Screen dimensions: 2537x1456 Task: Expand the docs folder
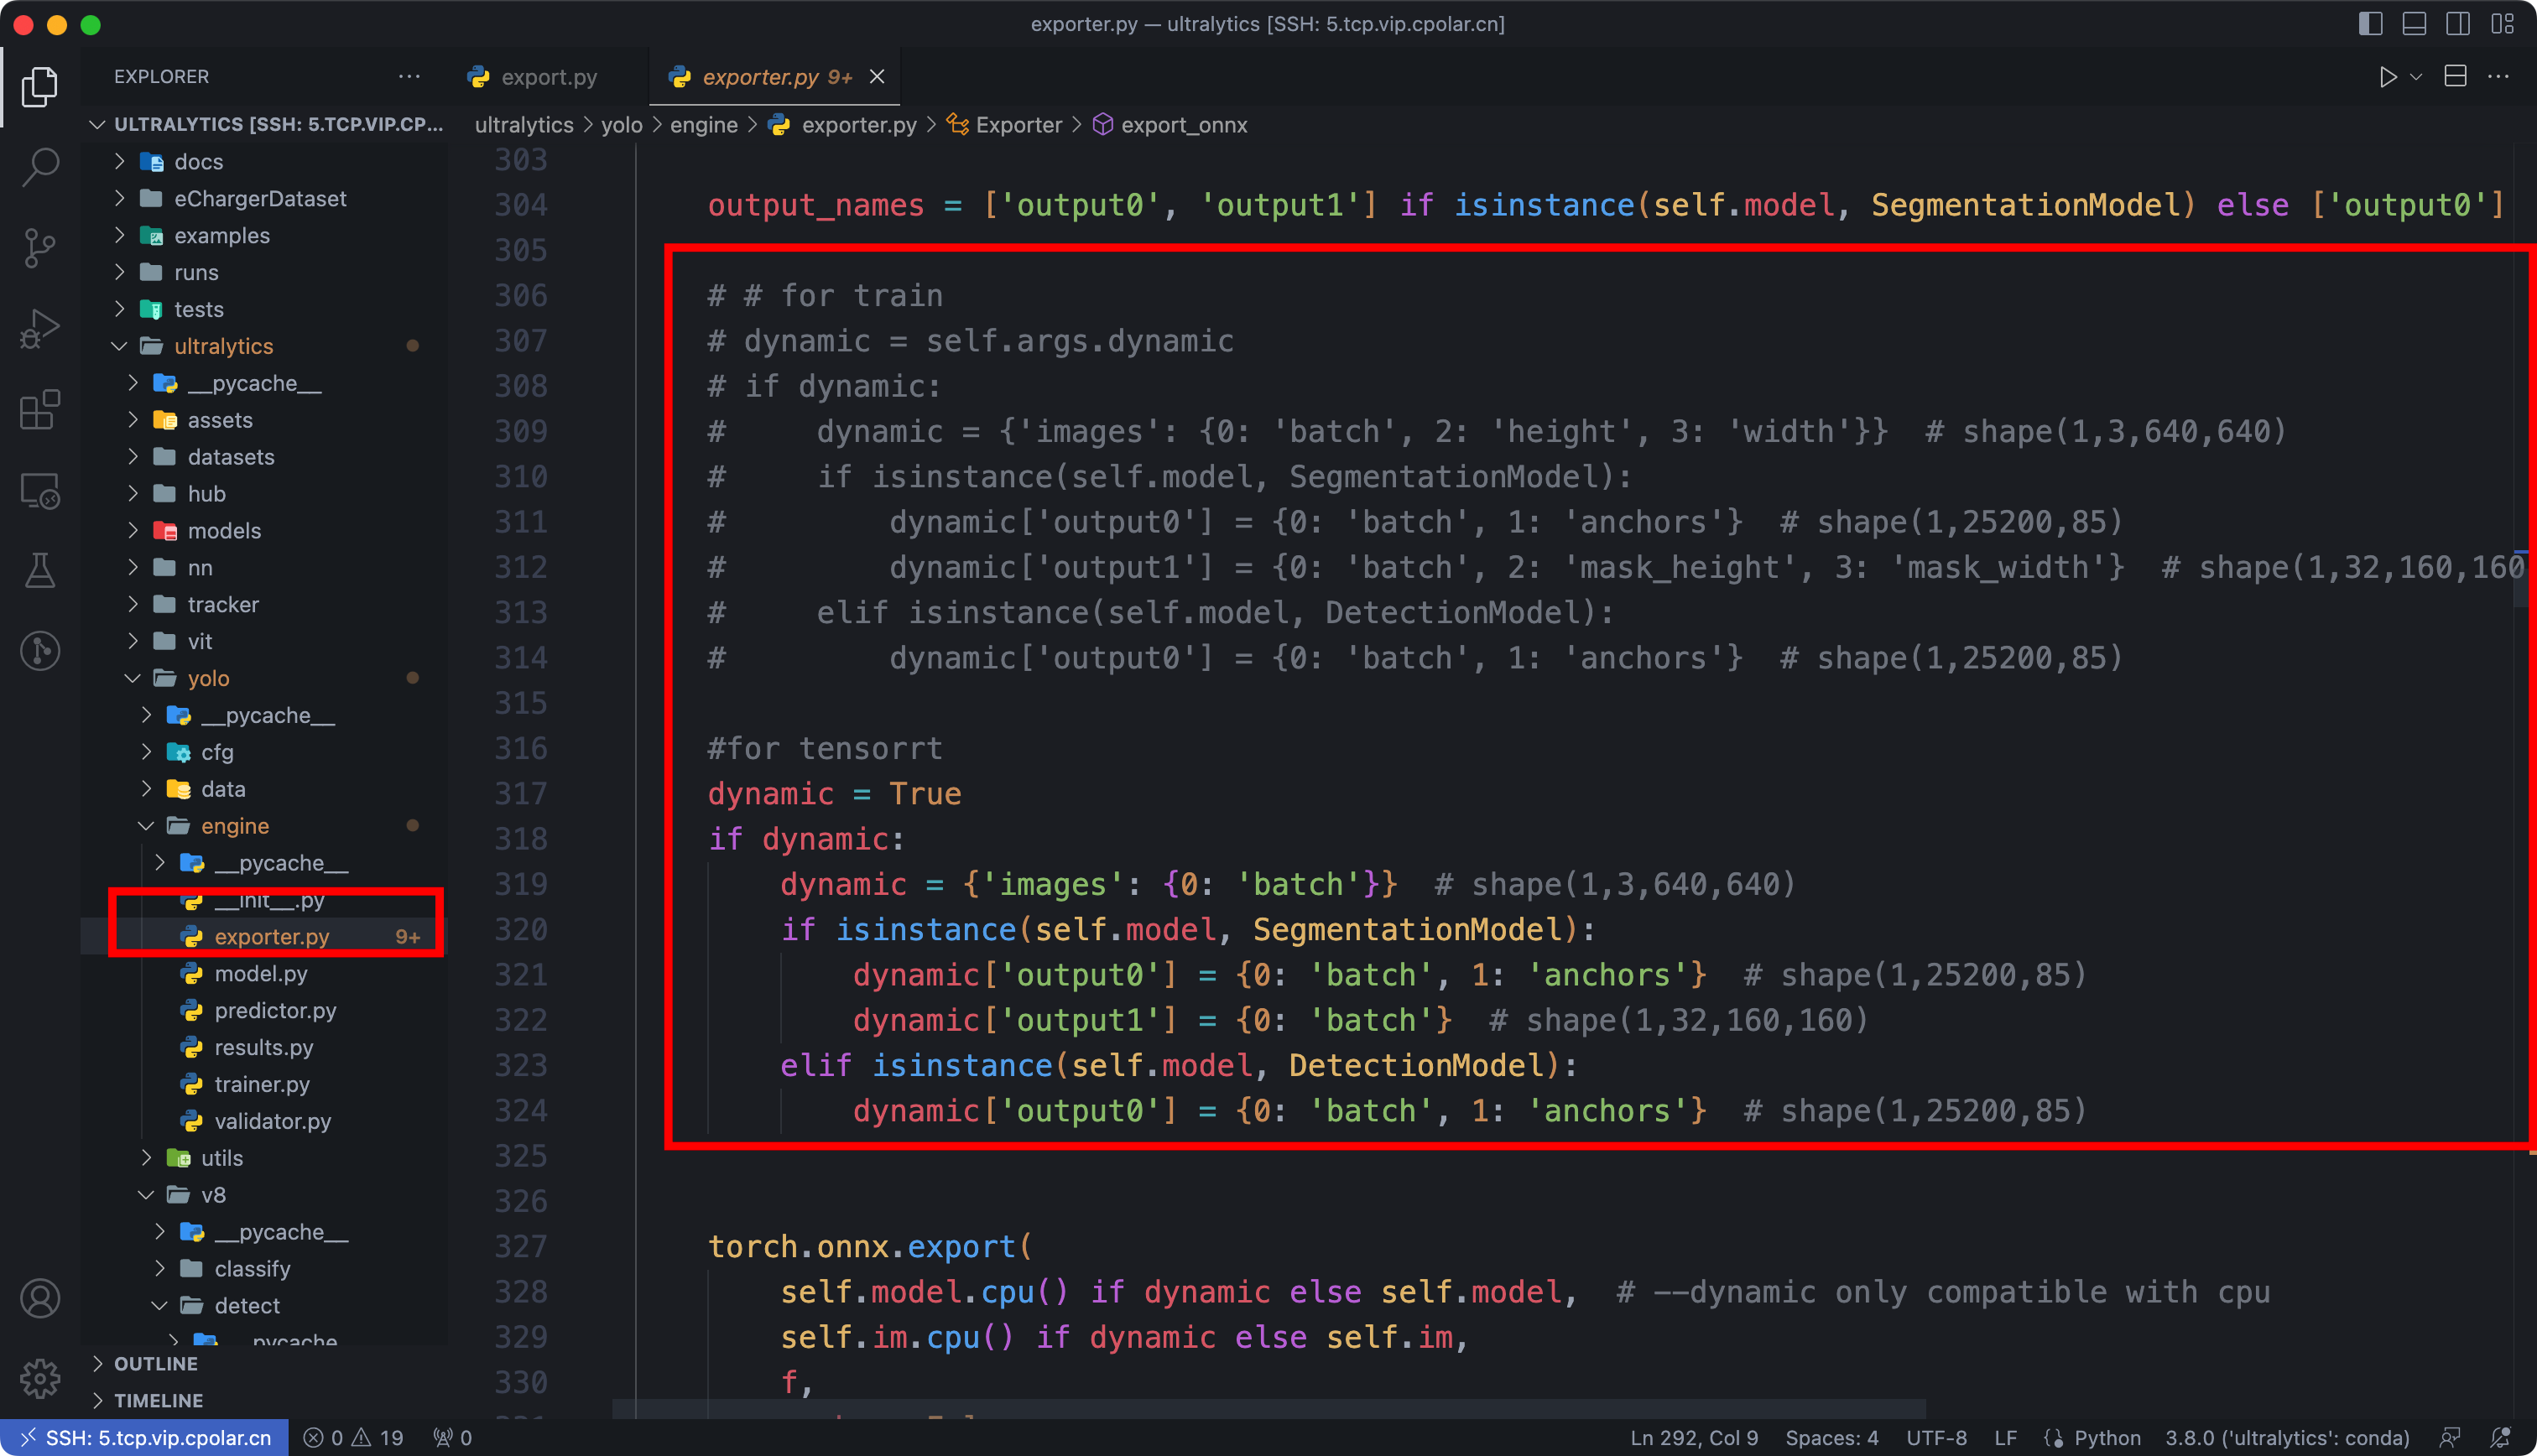coord(198,162)
